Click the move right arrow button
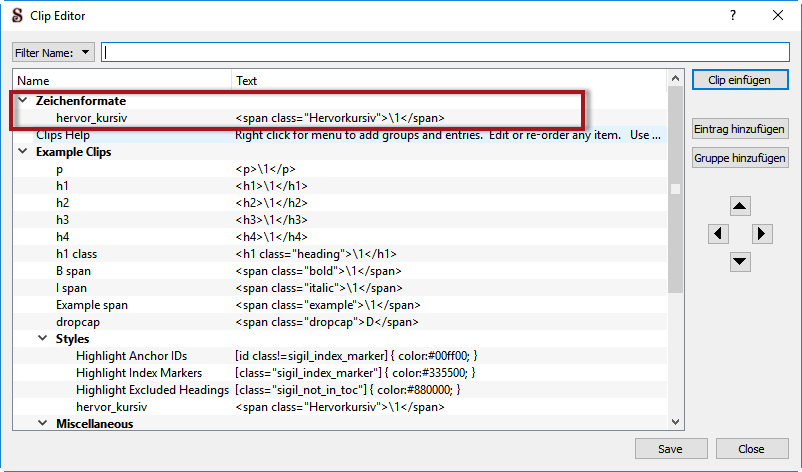 (x=762, y=234)
